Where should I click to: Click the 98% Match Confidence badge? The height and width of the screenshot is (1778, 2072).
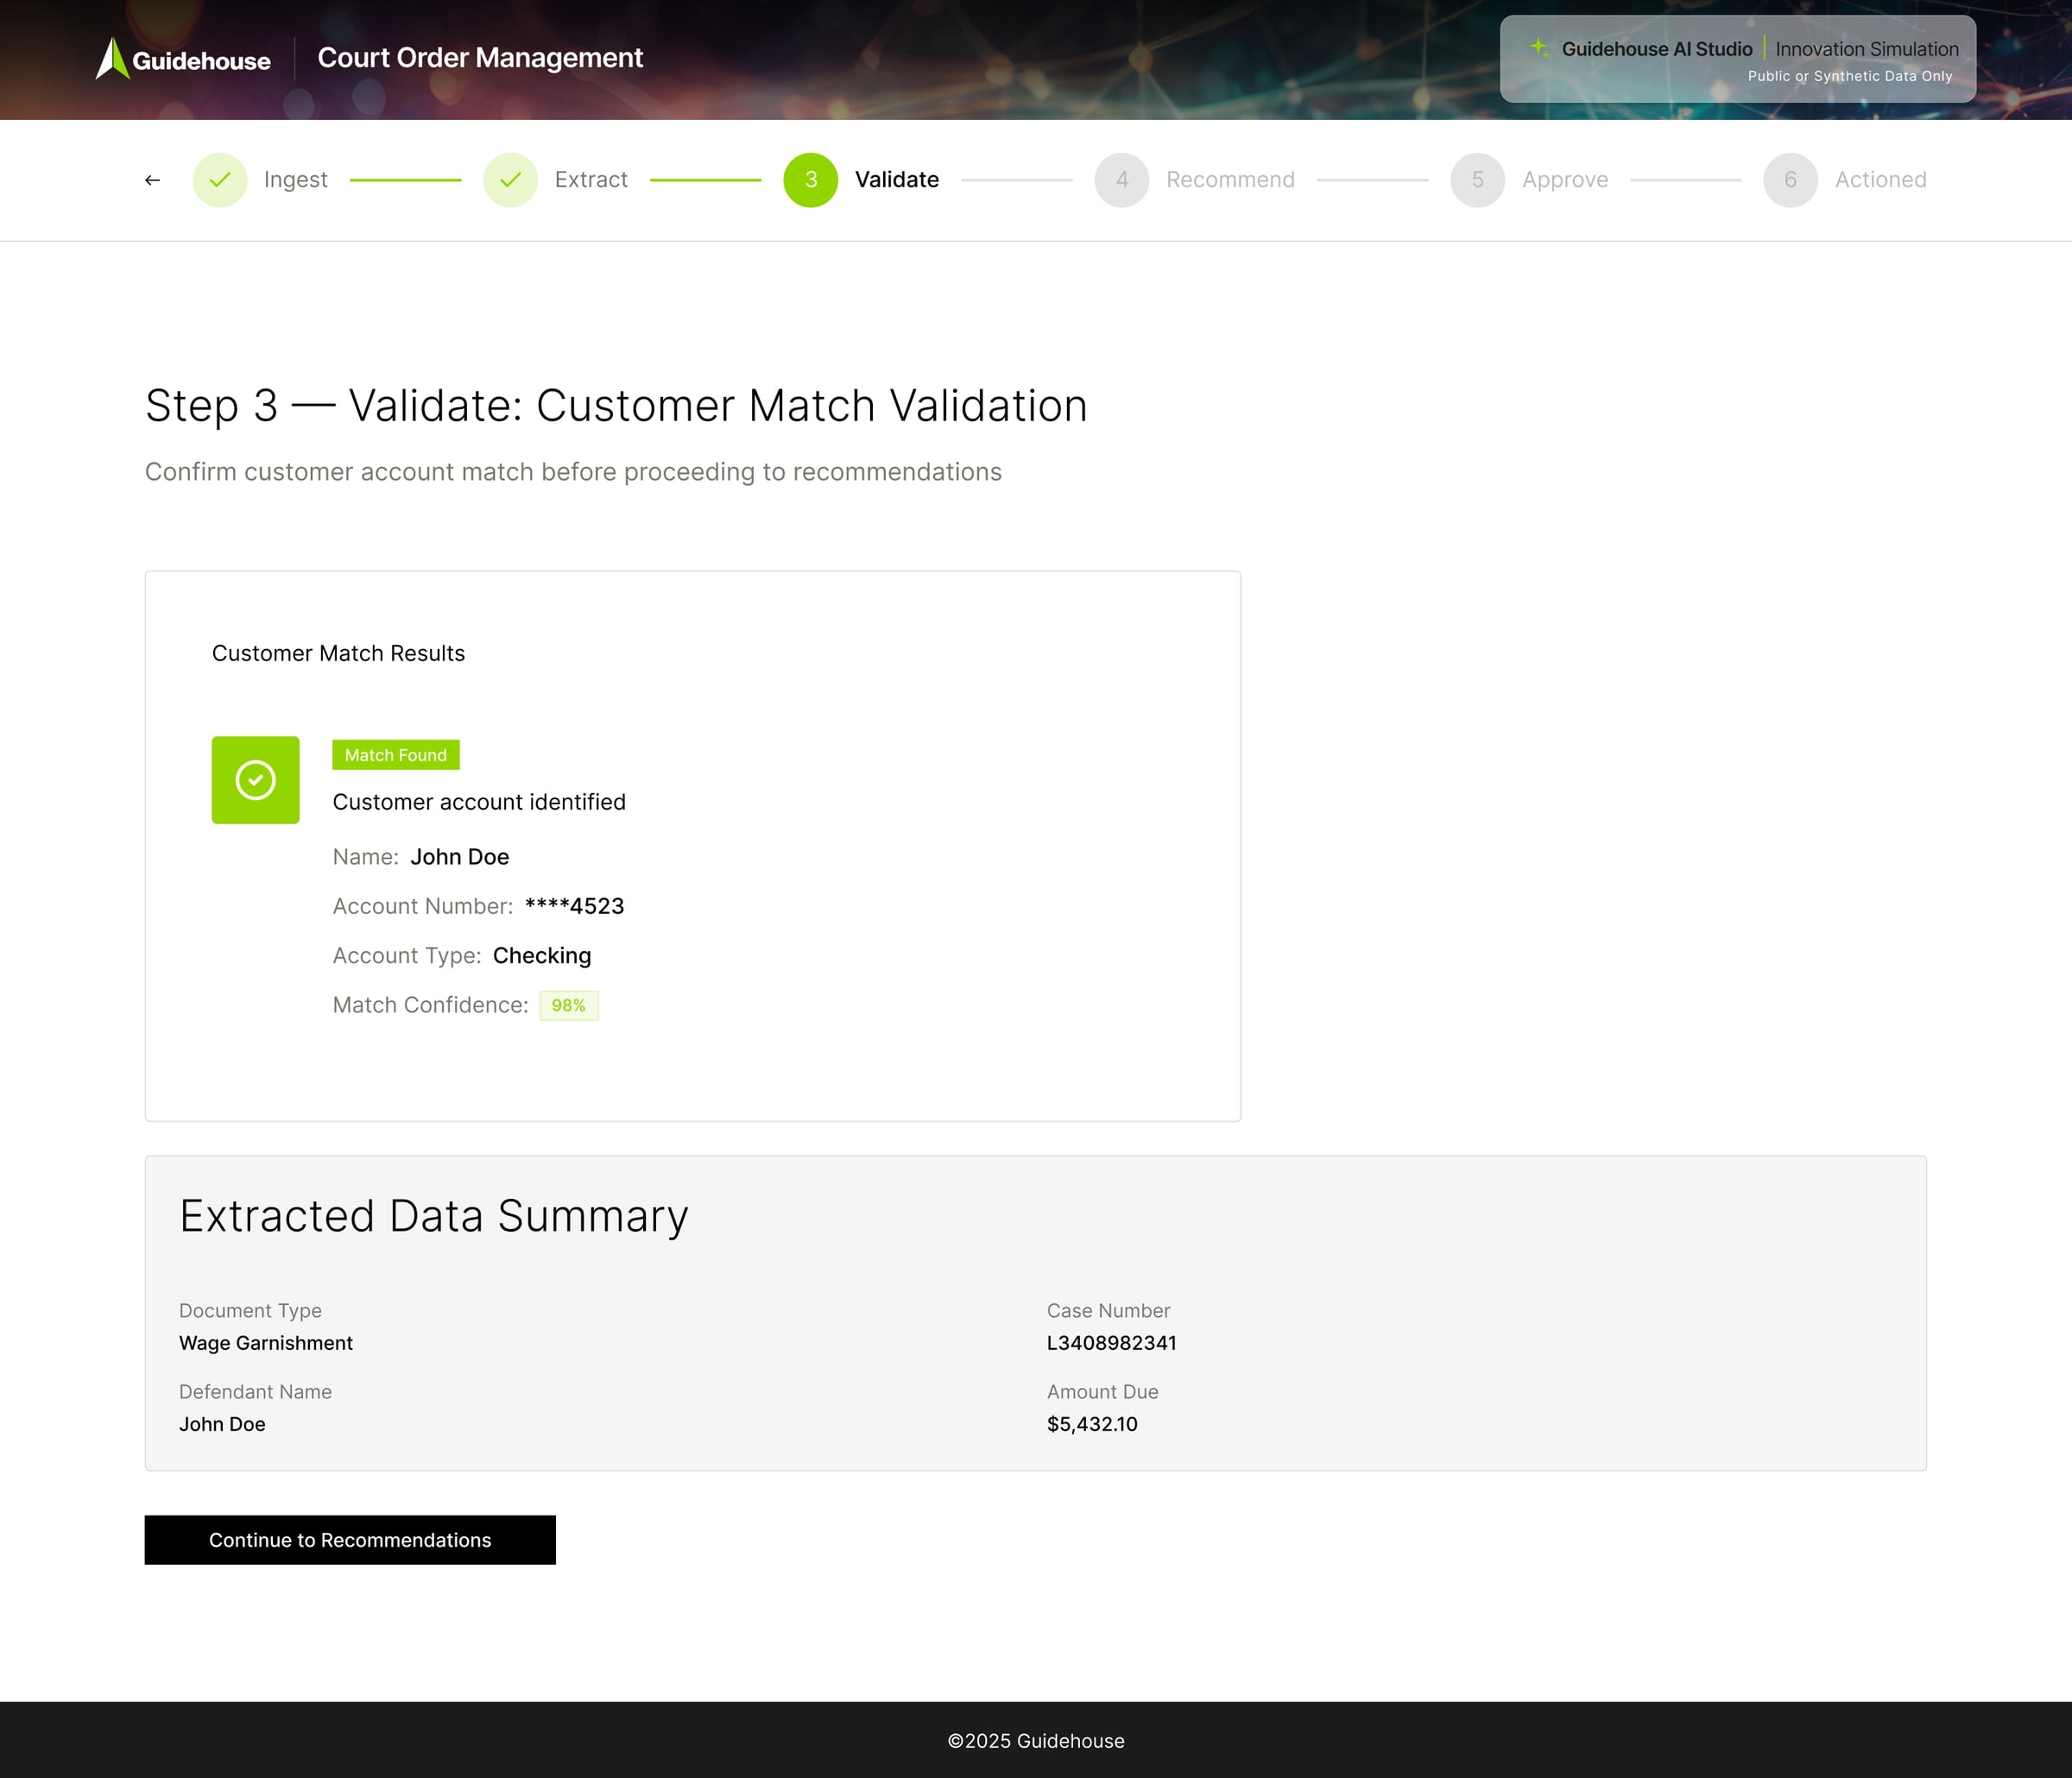click(568, 1005)
